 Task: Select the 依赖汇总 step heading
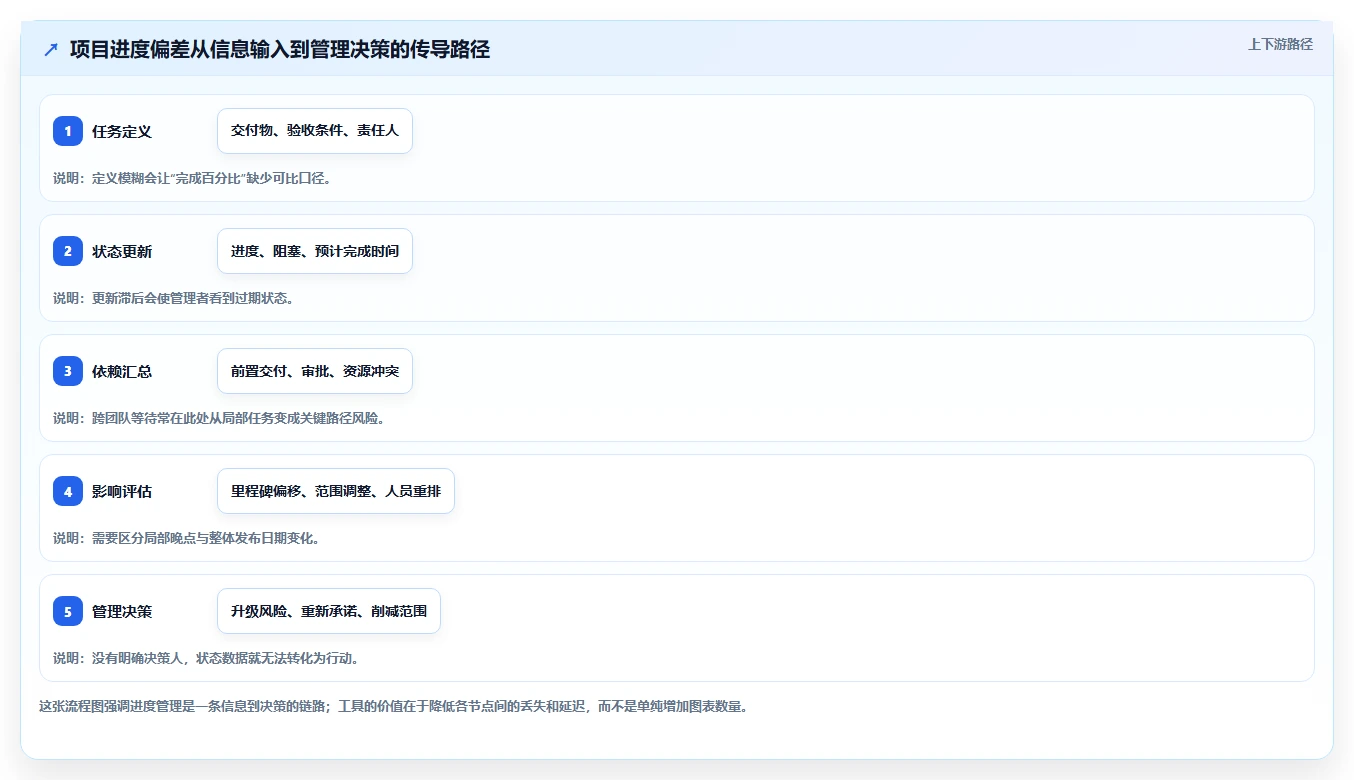(122, 371)
